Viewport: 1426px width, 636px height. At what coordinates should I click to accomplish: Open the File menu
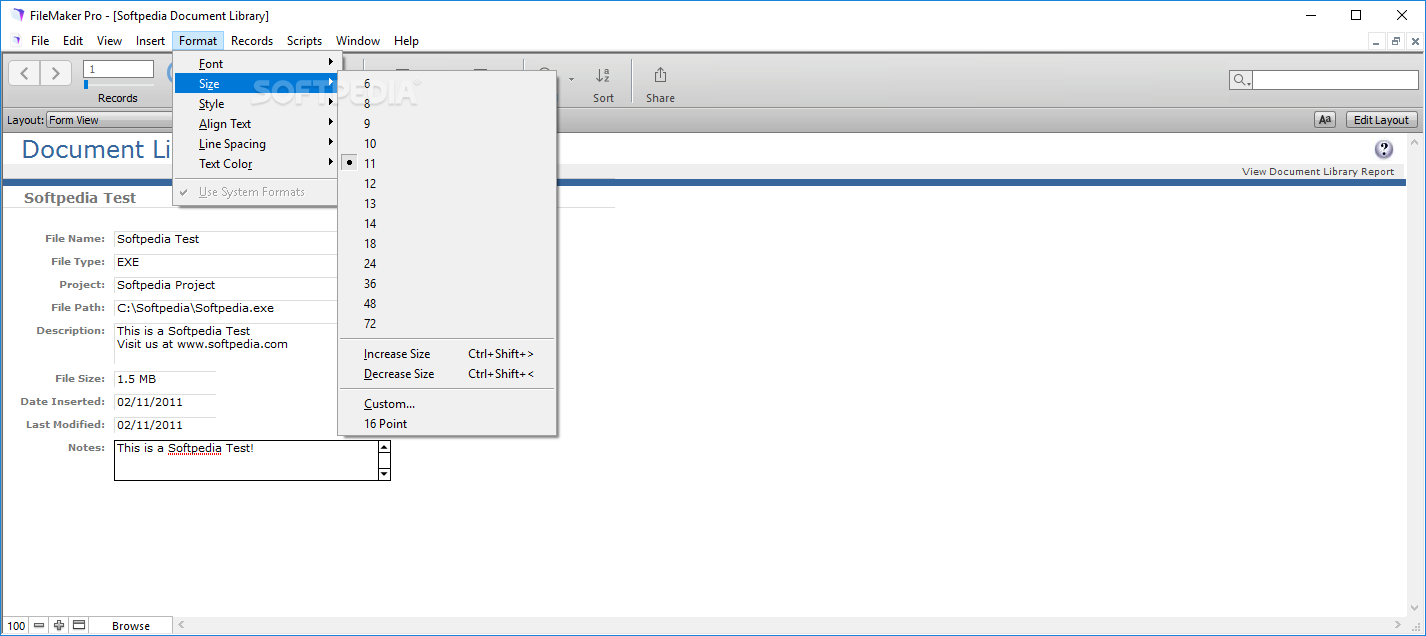pyautogui.click(x=40, y=41)
